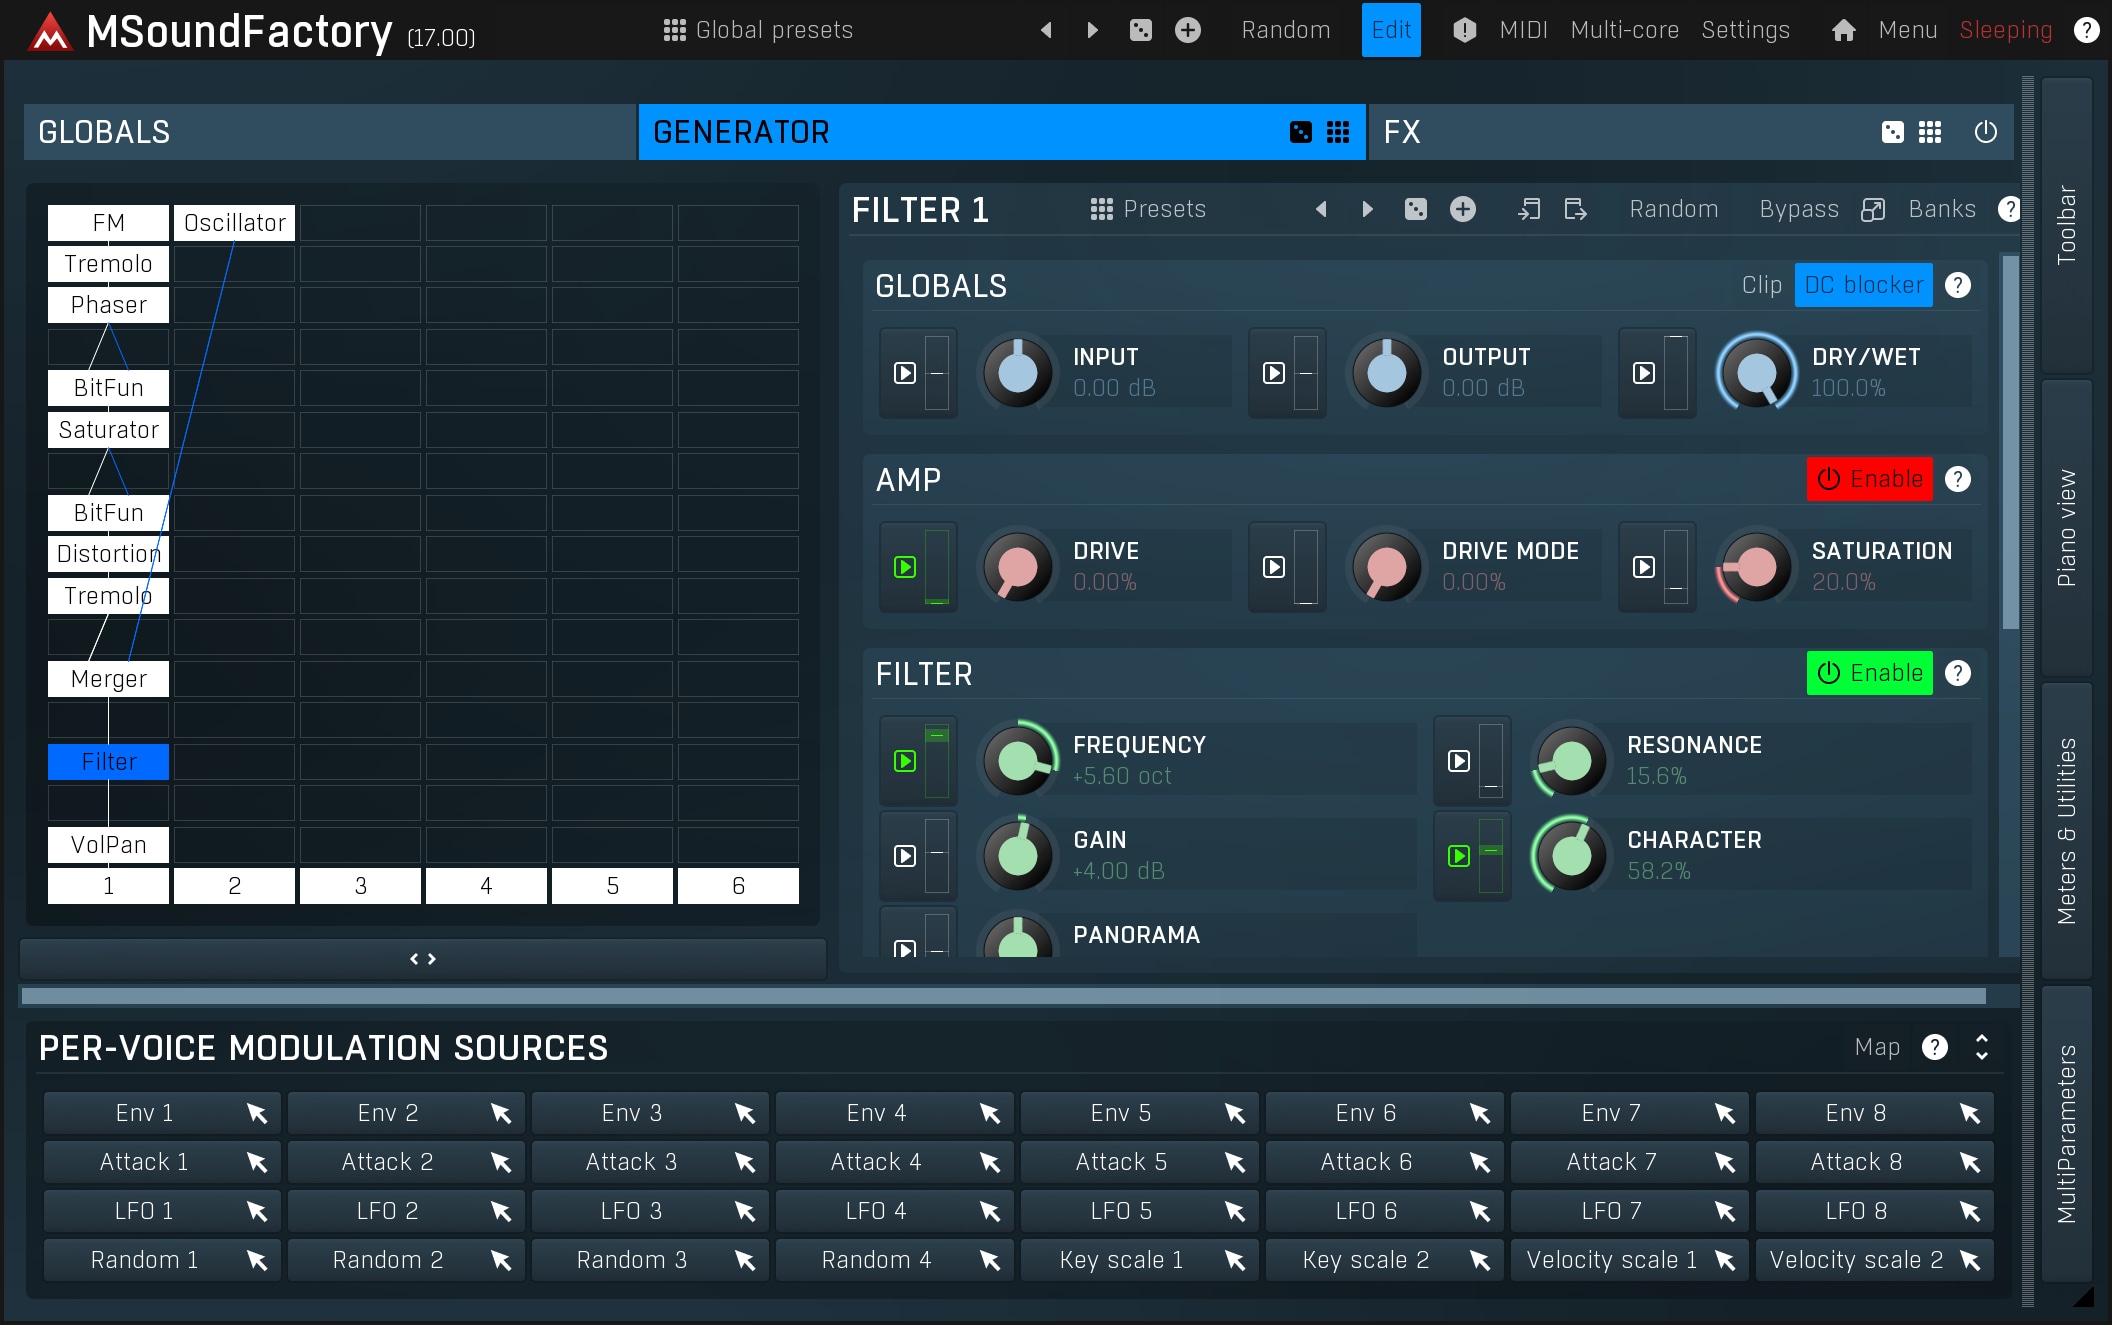Click the Filter 1 copy settings icon
Screen dimensions: 2112x1325
1528,209
